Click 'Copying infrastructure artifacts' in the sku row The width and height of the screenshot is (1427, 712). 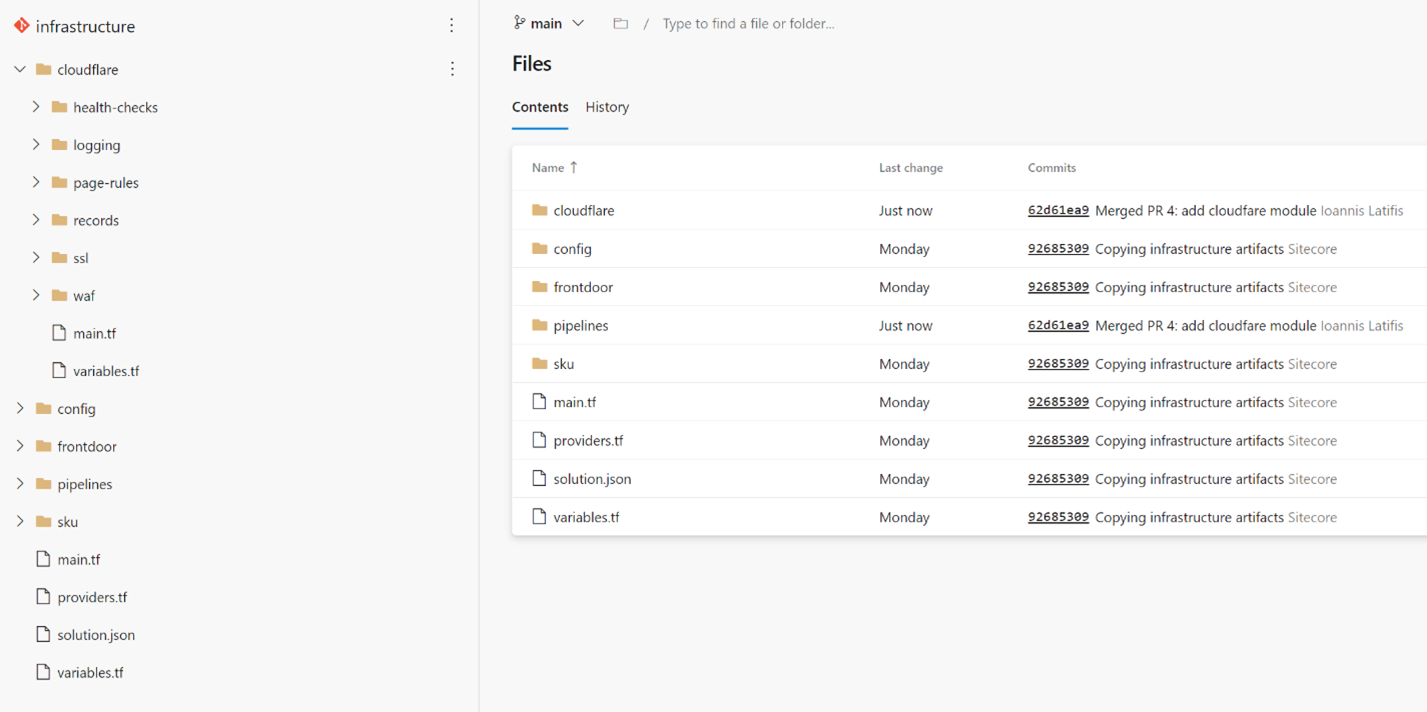pyautogui.click(x=1189, y=363)
